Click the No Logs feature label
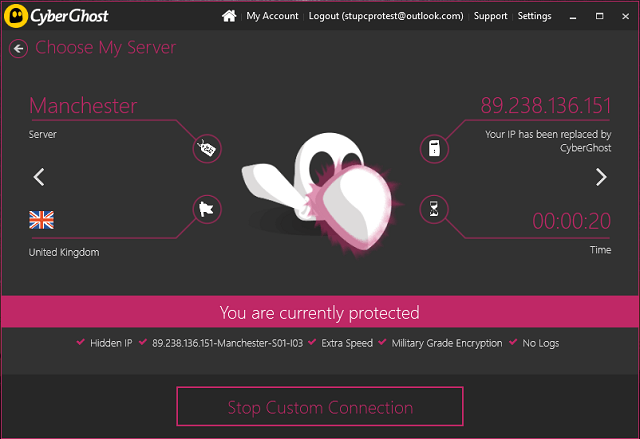 point(541,344)
